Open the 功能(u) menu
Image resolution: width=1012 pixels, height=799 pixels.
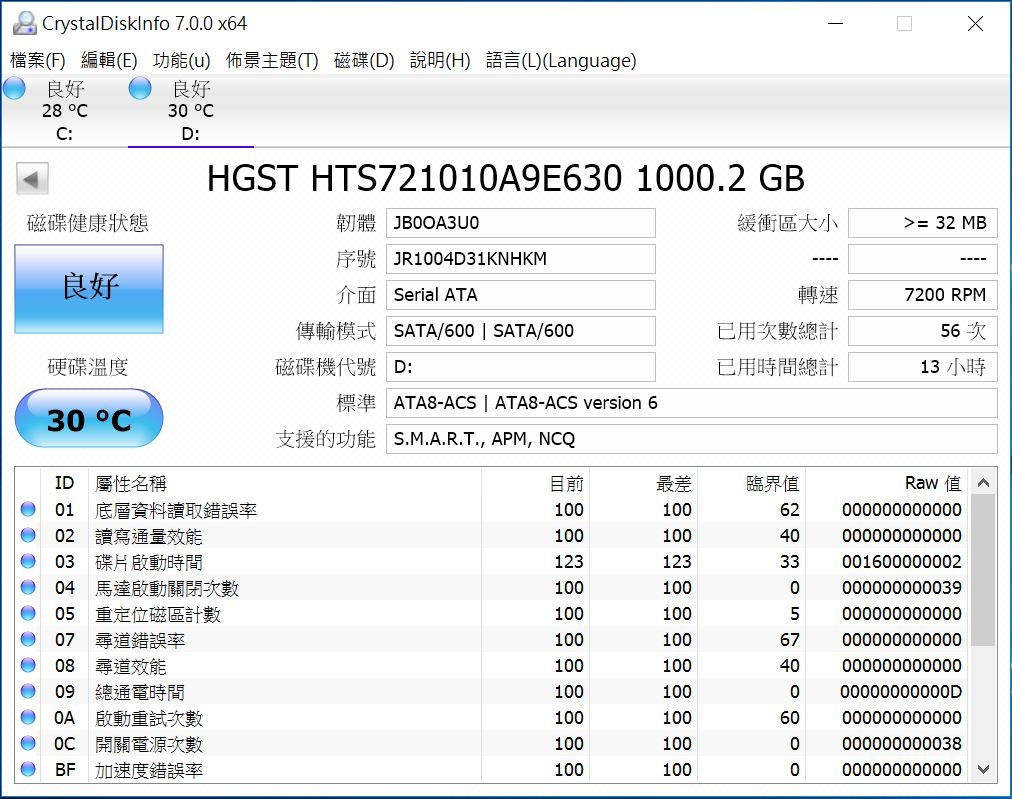click(181, 60)
